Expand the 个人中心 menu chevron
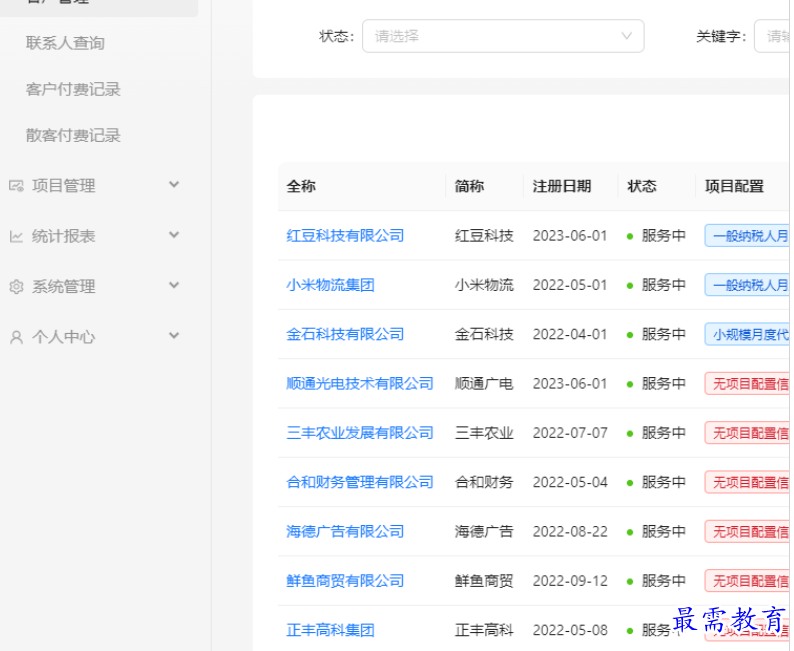This screenshot has width=794, height=651. (174, 337)
